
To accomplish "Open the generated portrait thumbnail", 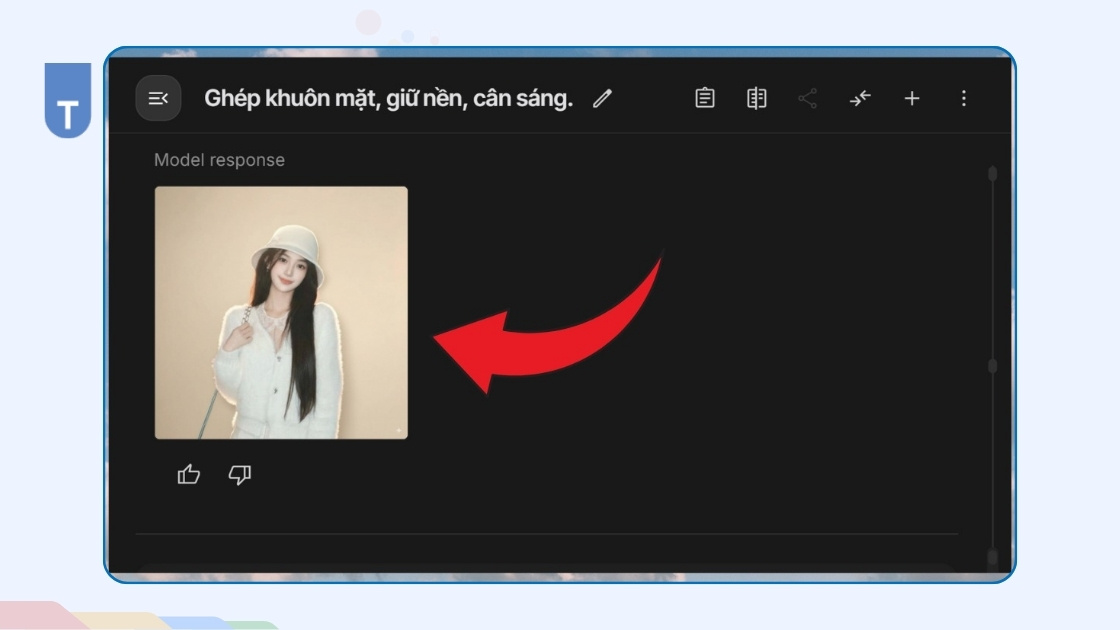I will 280,312.
